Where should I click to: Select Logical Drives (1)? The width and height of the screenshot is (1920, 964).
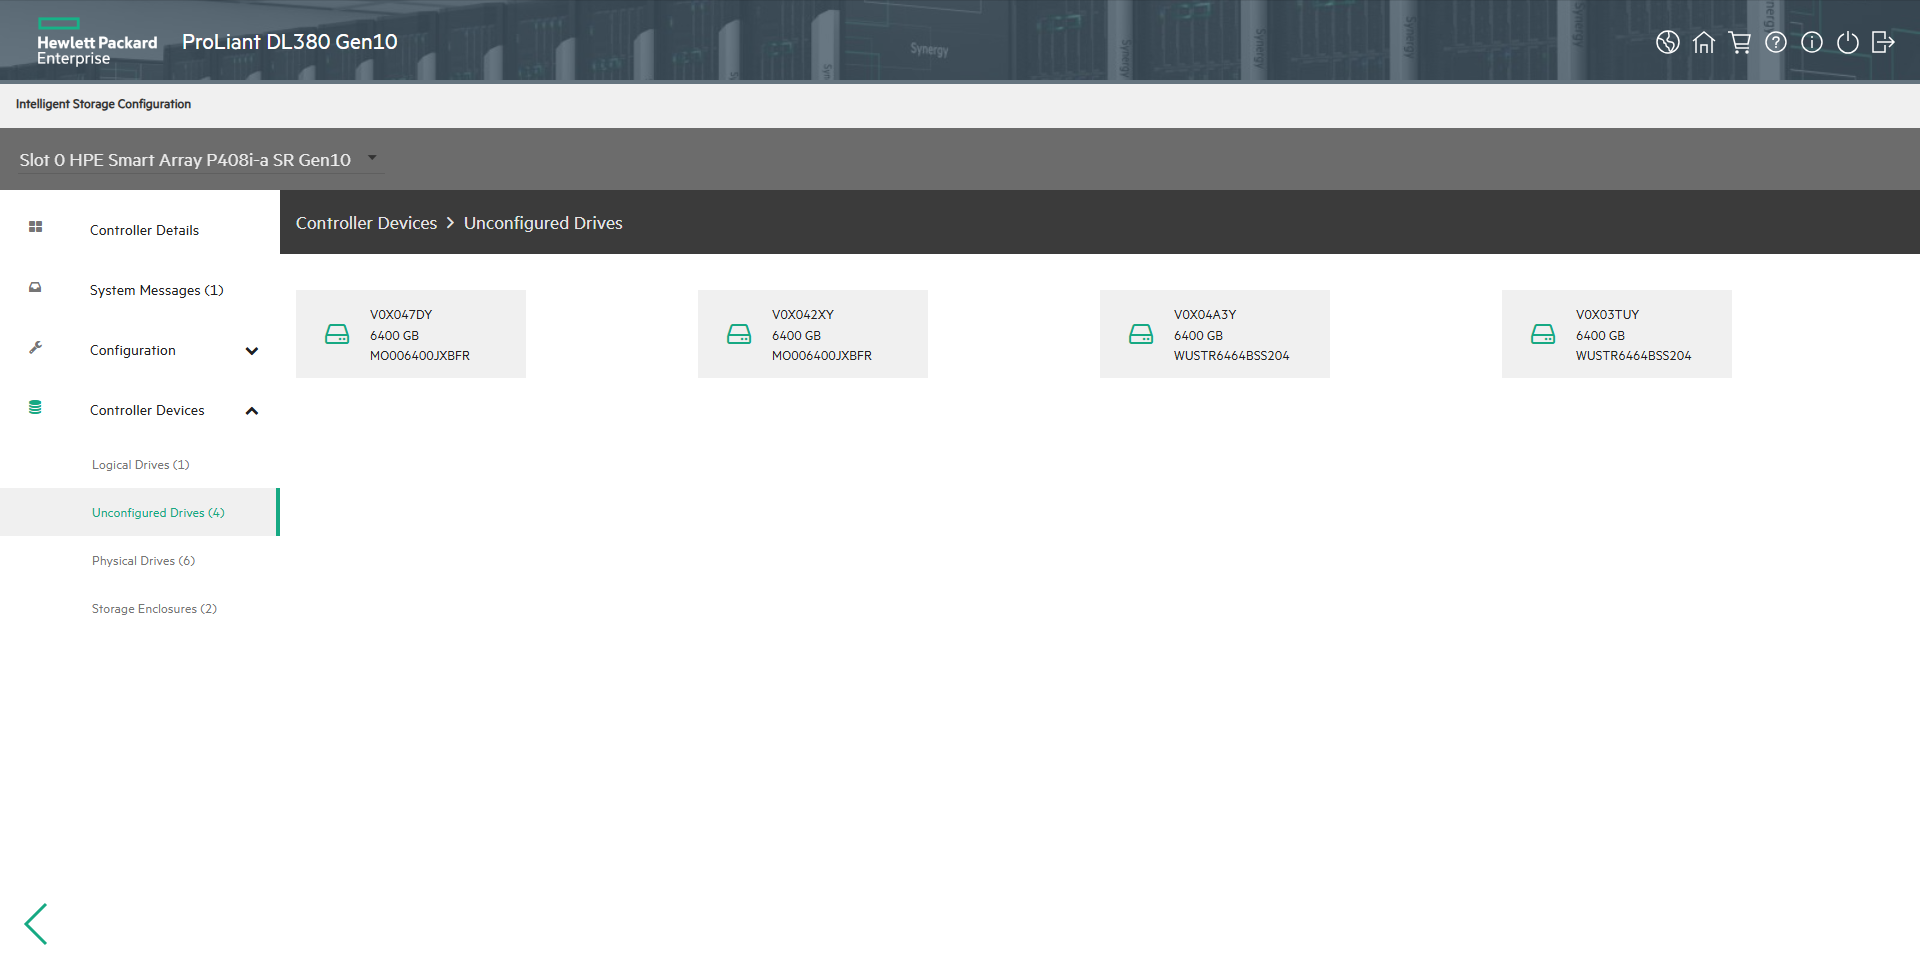140,465
